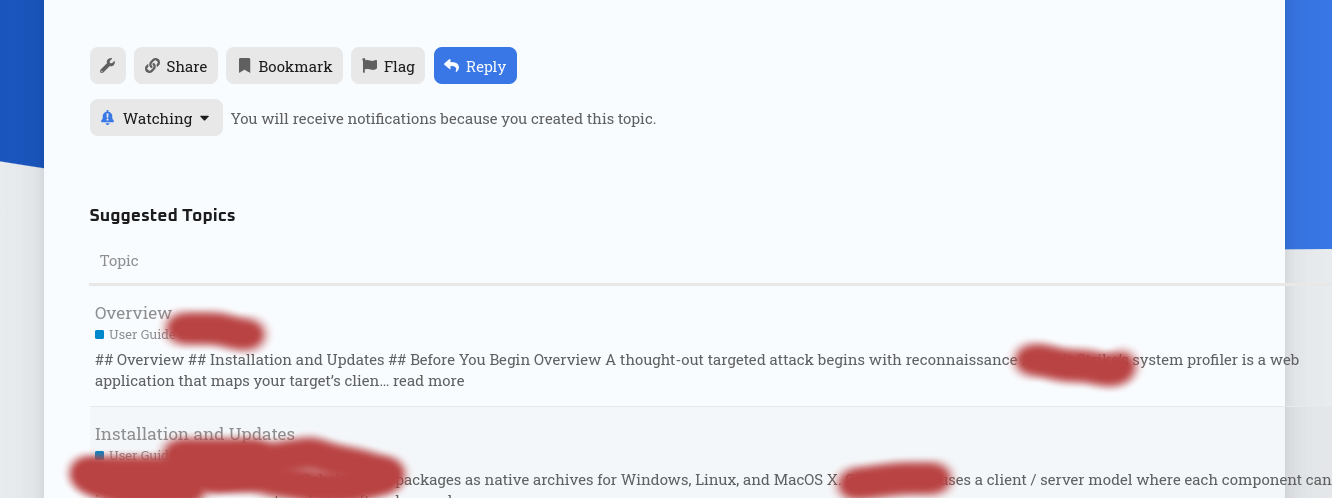1332x498 pixels.
Task: Click the curved reply arrow icon
Action: pos(452,66)
